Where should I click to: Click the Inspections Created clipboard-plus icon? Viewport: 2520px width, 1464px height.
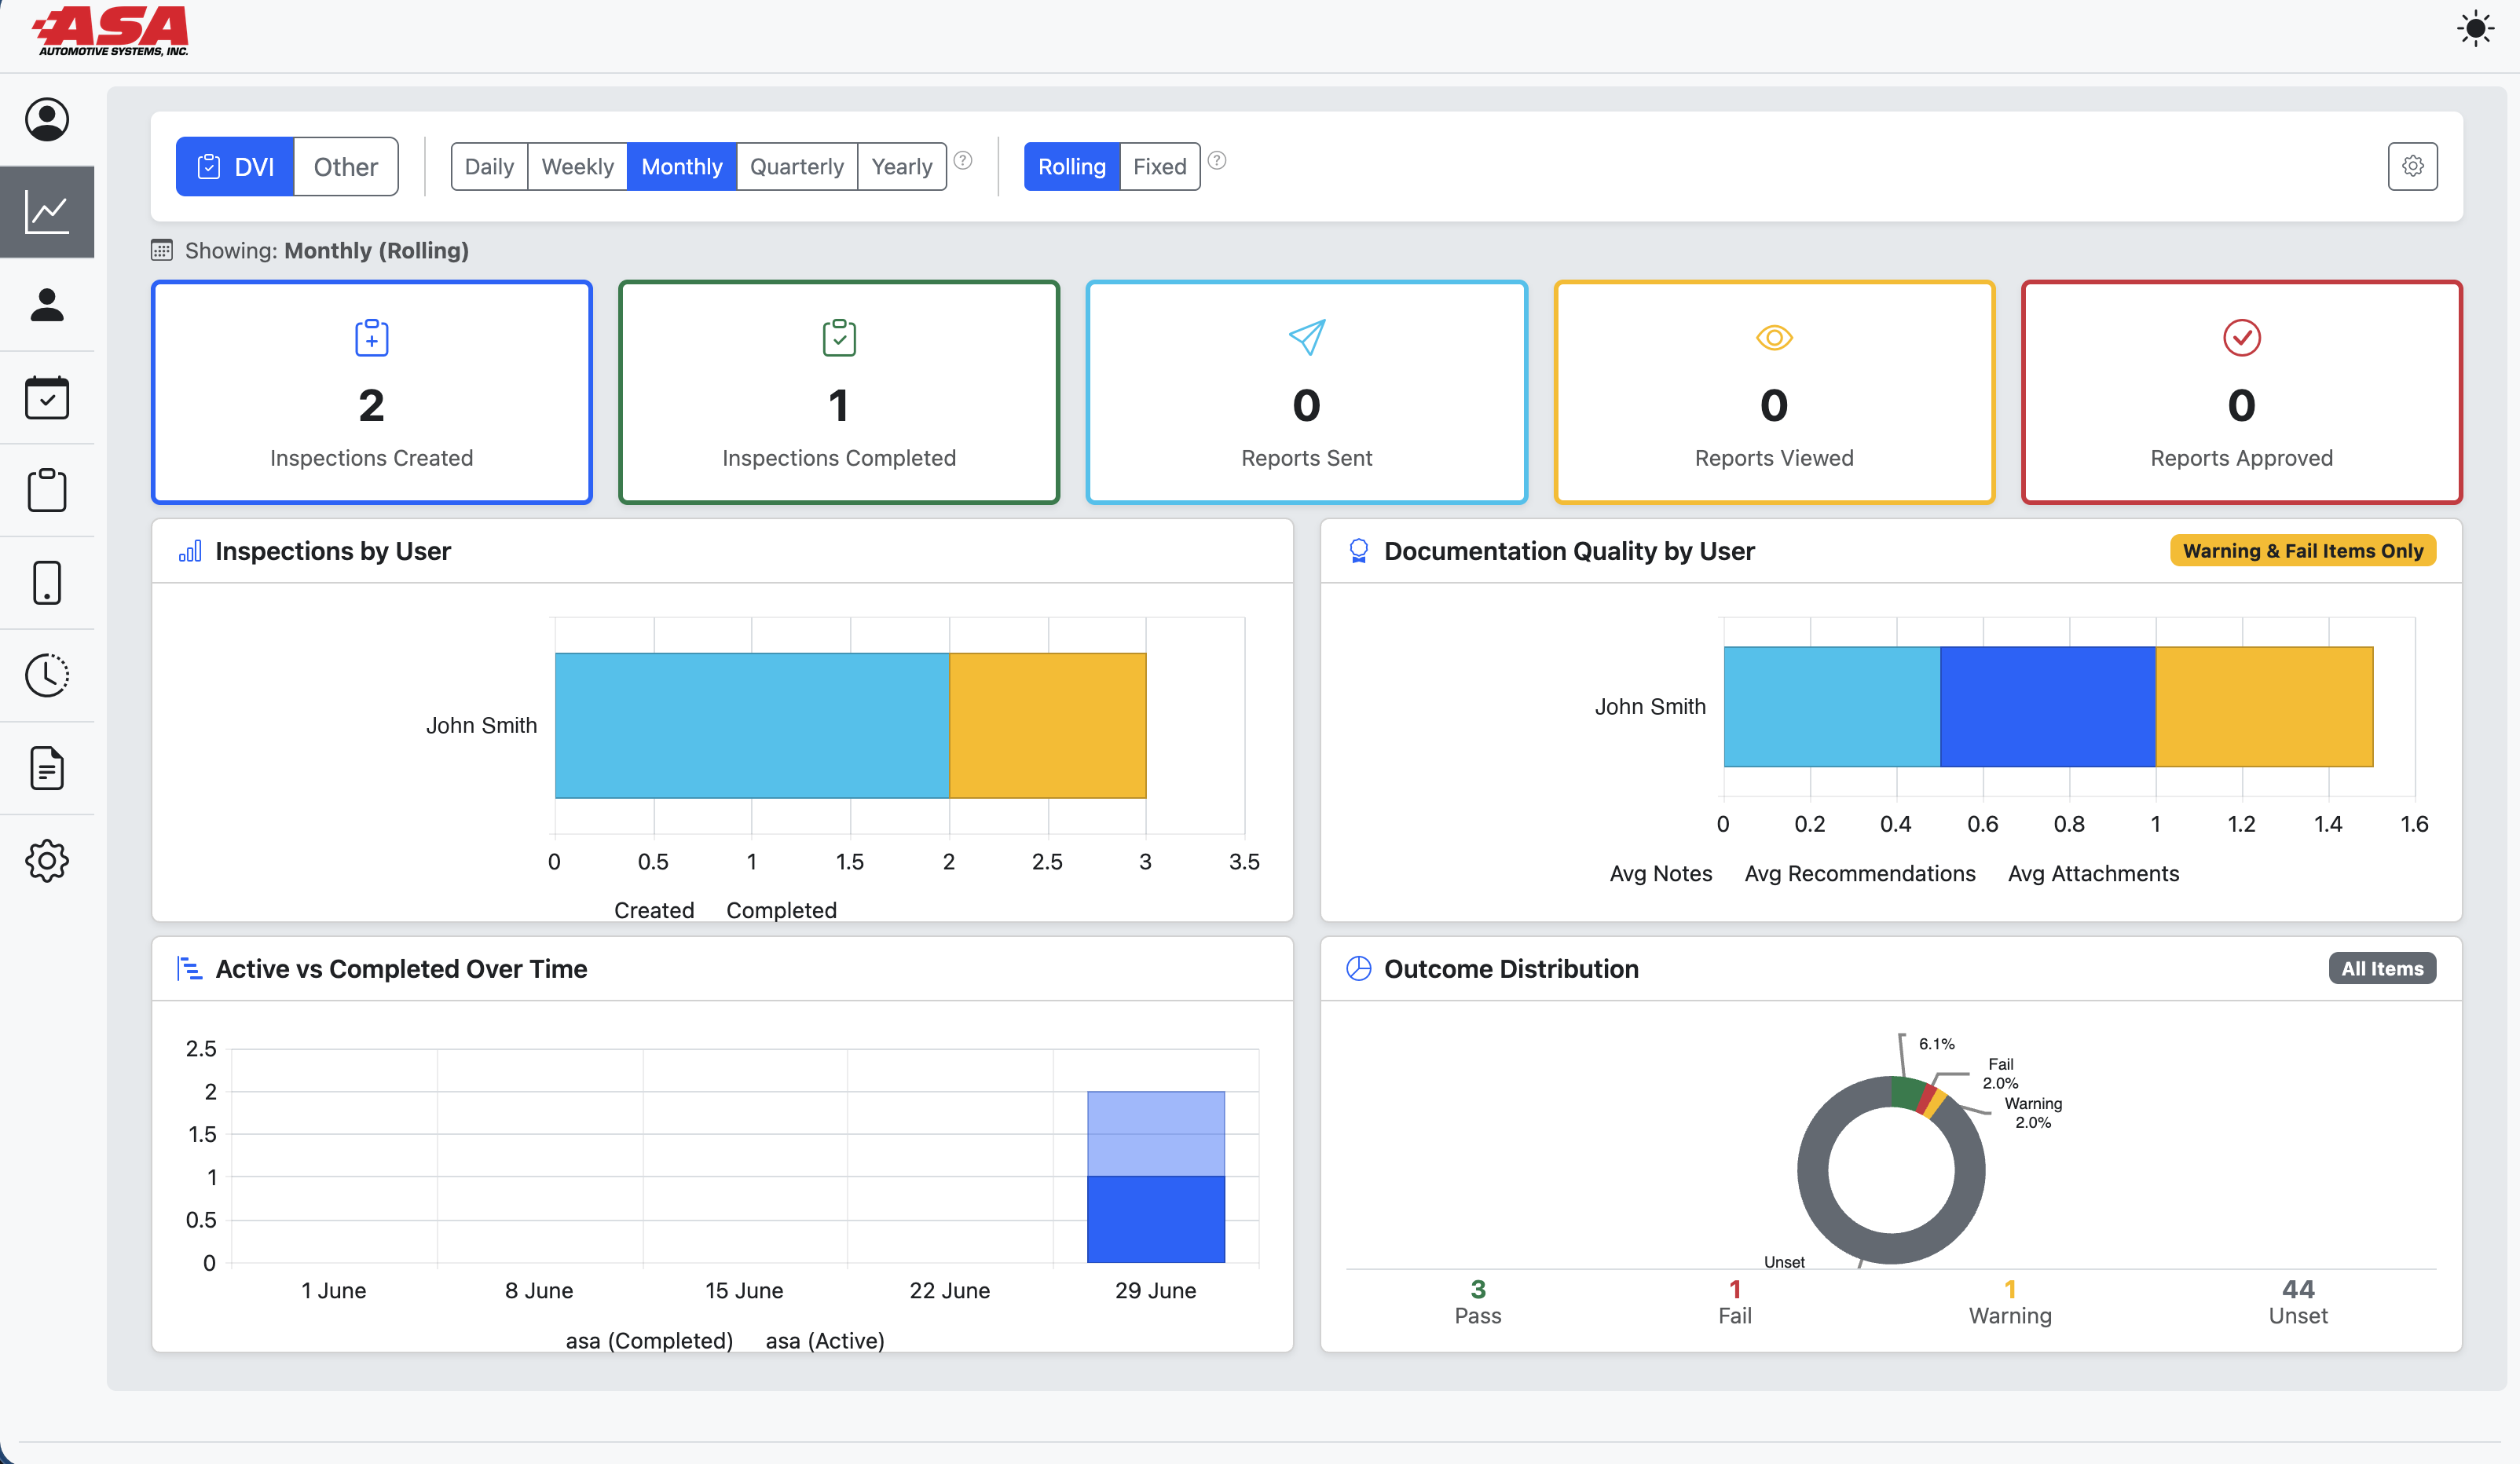[372, 338]
